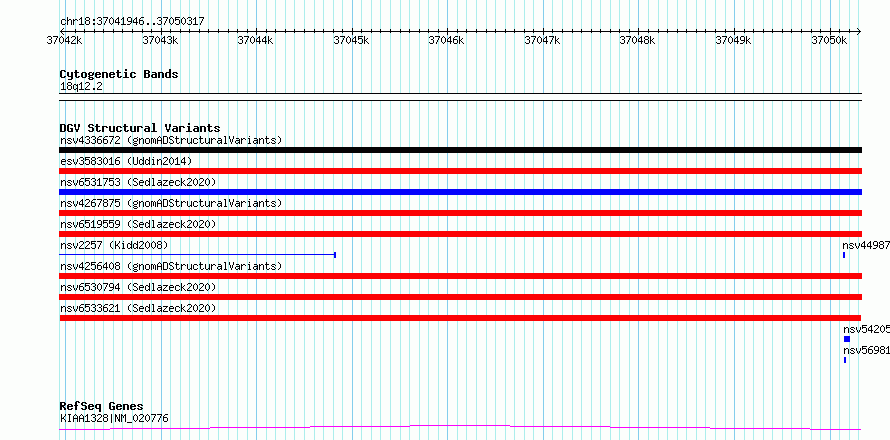Select the red nsv4267875 variant bar
890x440 pixels.
[x=460, y=213]
